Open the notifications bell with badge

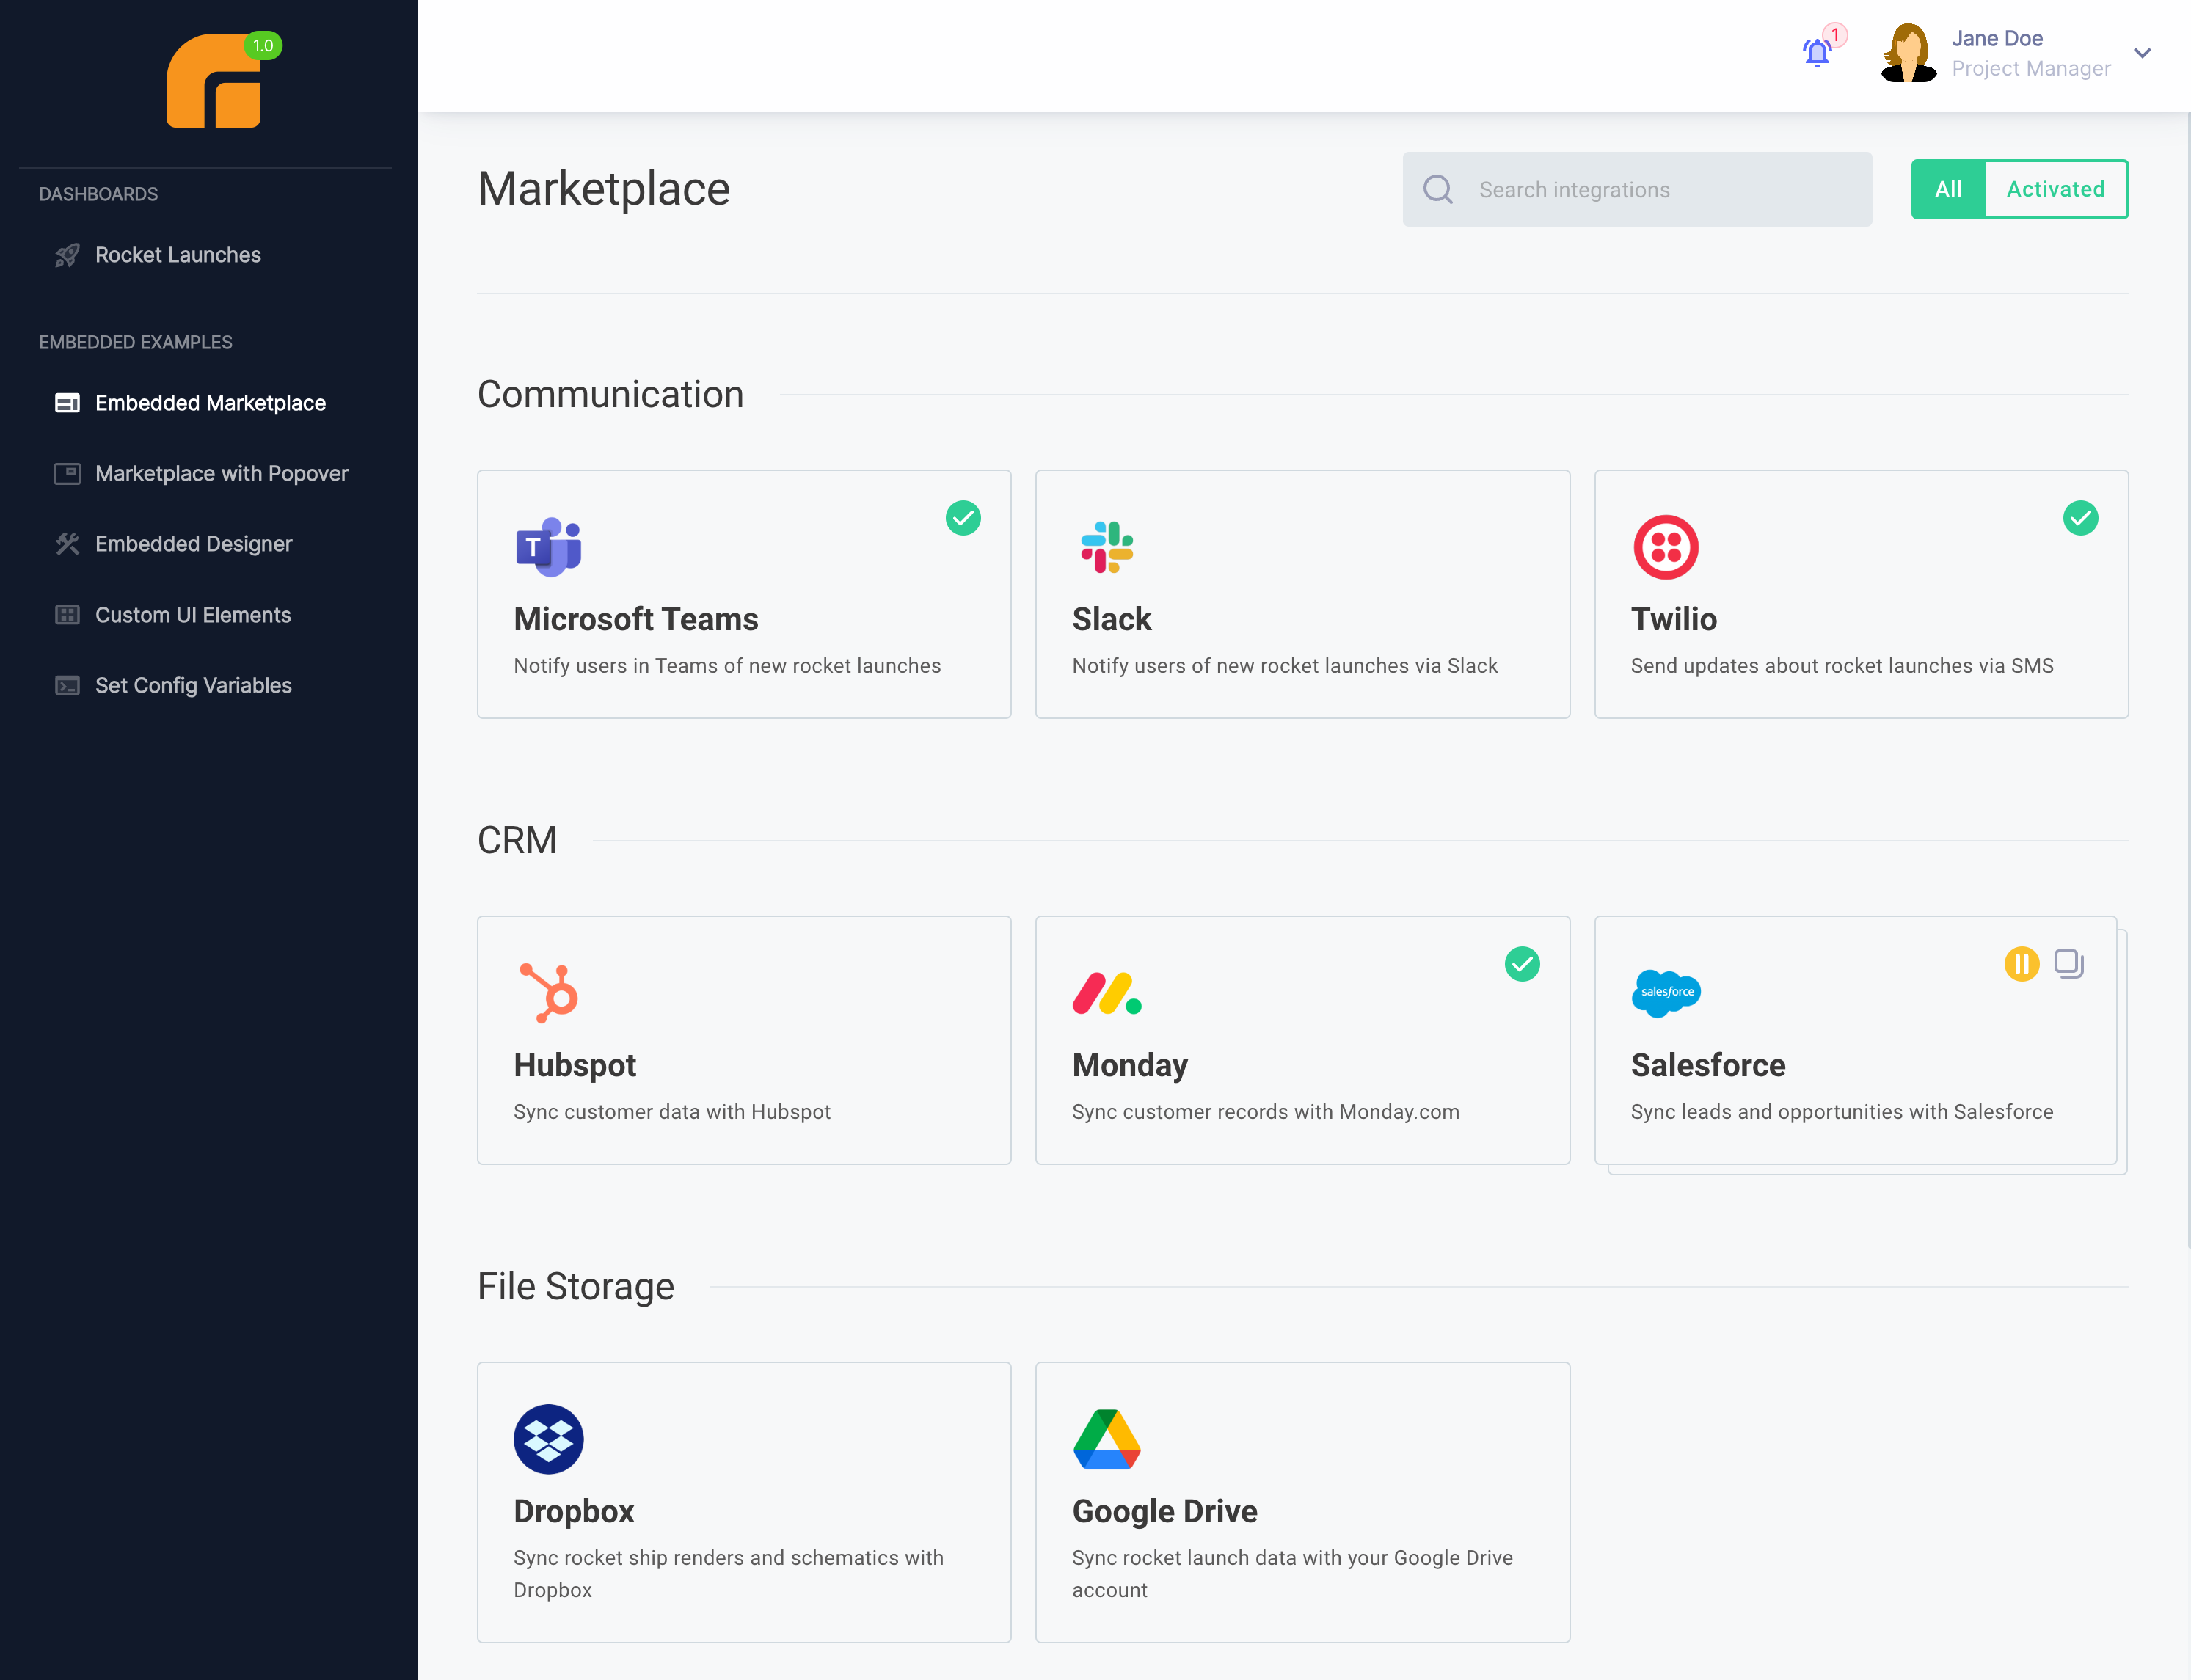(1817, 53)
